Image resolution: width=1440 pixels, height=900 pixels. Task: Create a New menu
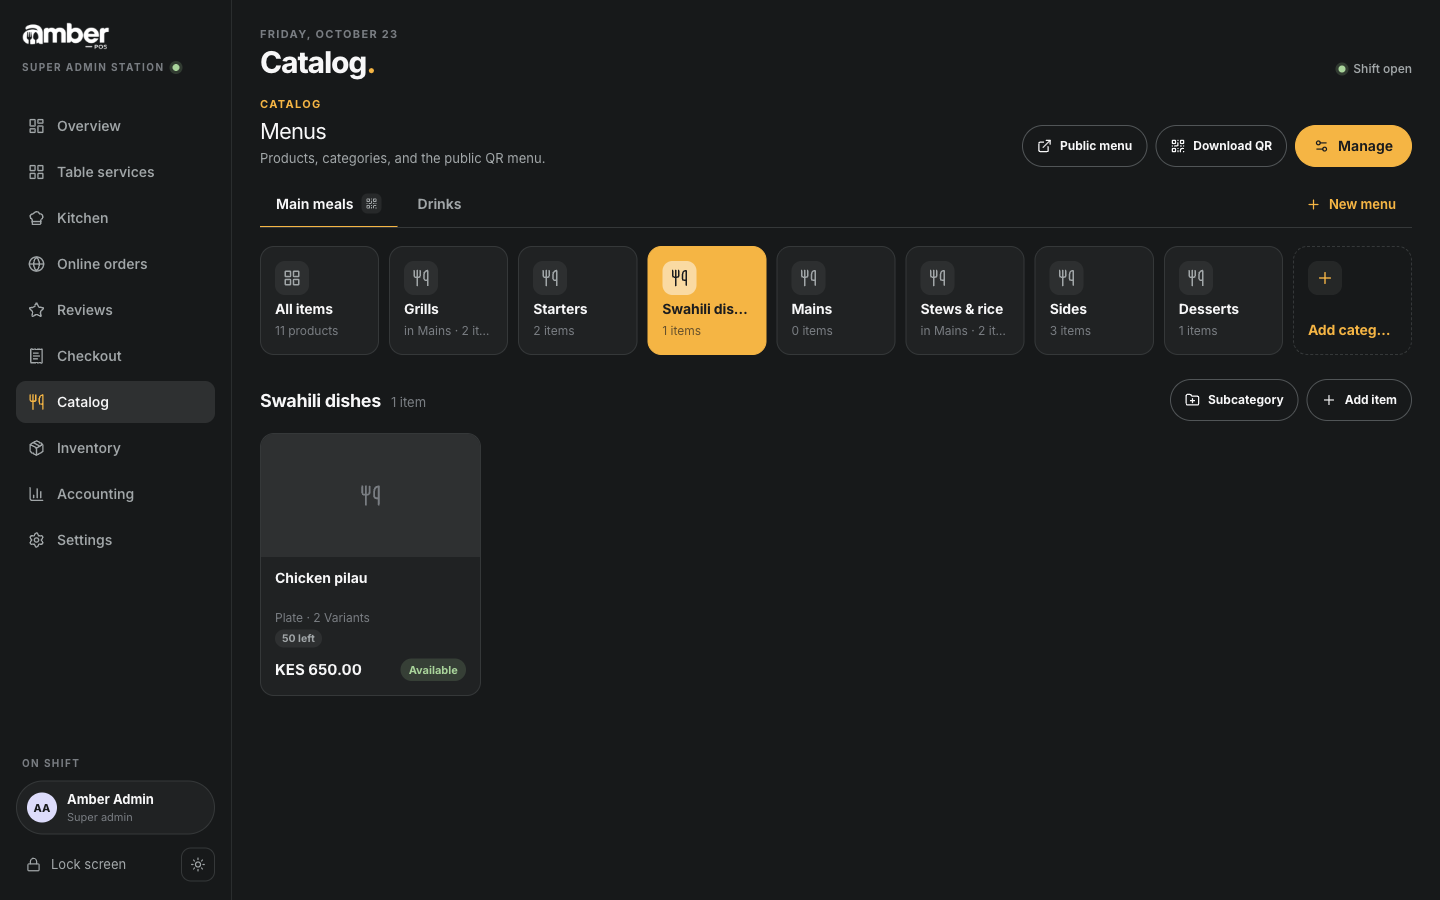pos(1351,204)
